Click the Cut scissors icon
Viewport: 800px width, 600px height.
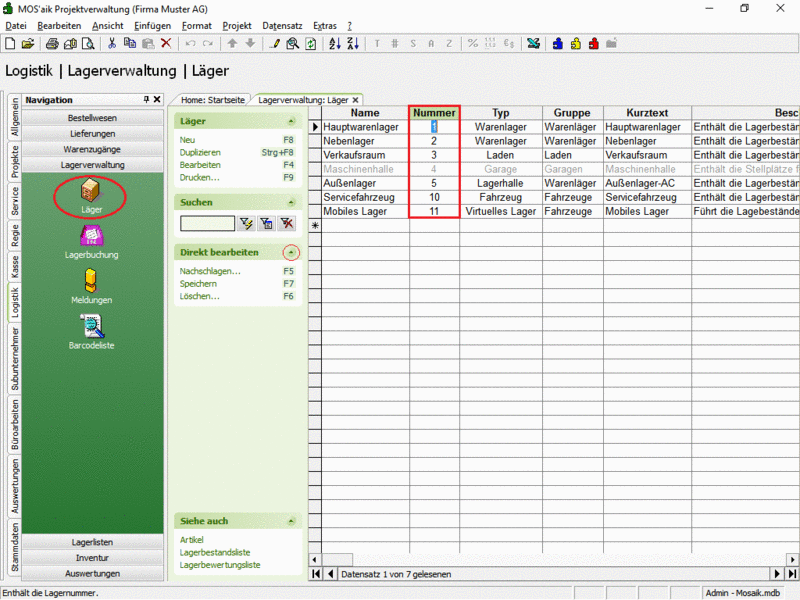pos(112,44)
